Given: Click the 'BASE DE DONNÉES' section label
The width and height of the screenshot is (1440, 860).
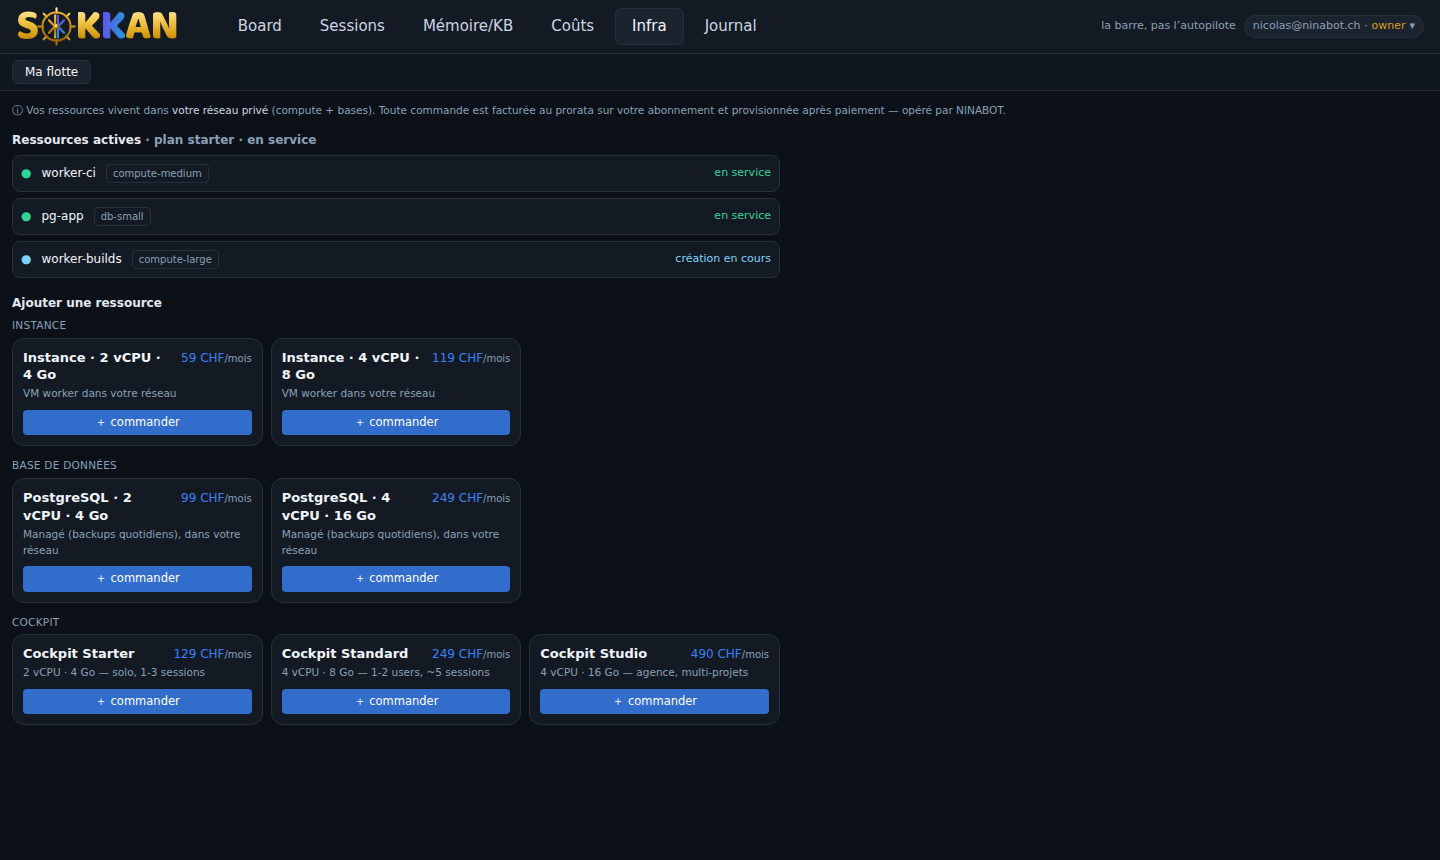Looking at the screenshot, I should (x=64, y=466).
